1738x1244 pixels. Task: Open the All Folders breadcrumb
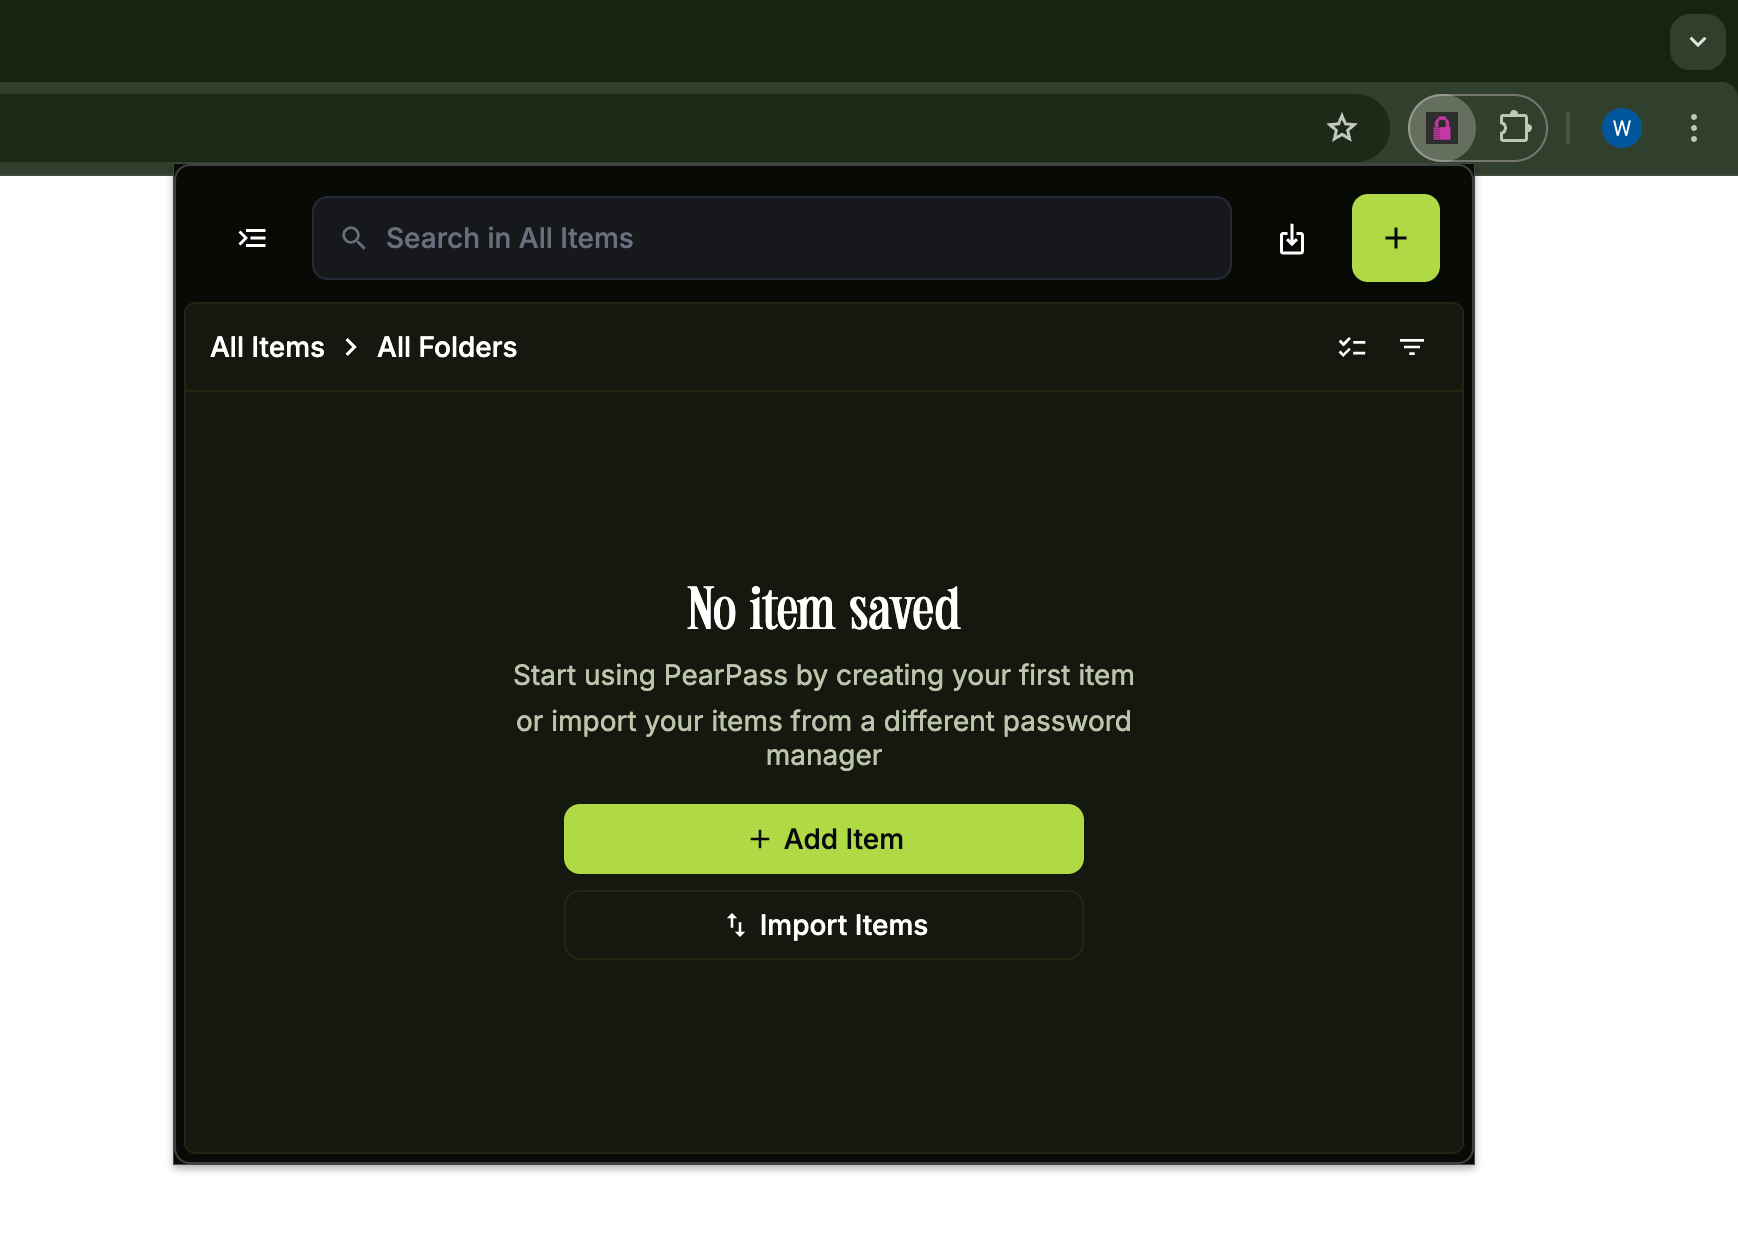pyautogui.click(x=447, y=347)
